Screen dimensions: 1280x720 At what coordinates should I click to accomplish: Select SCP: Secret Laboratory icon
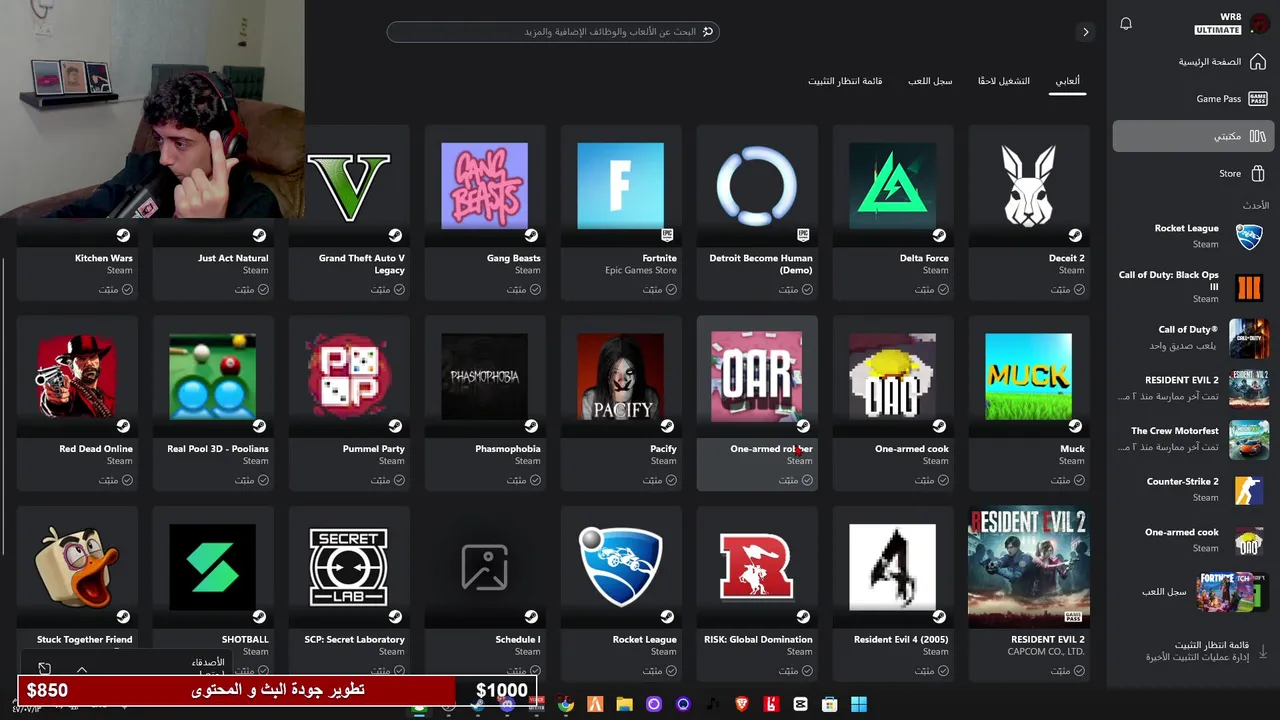click(x=348, y=567)
